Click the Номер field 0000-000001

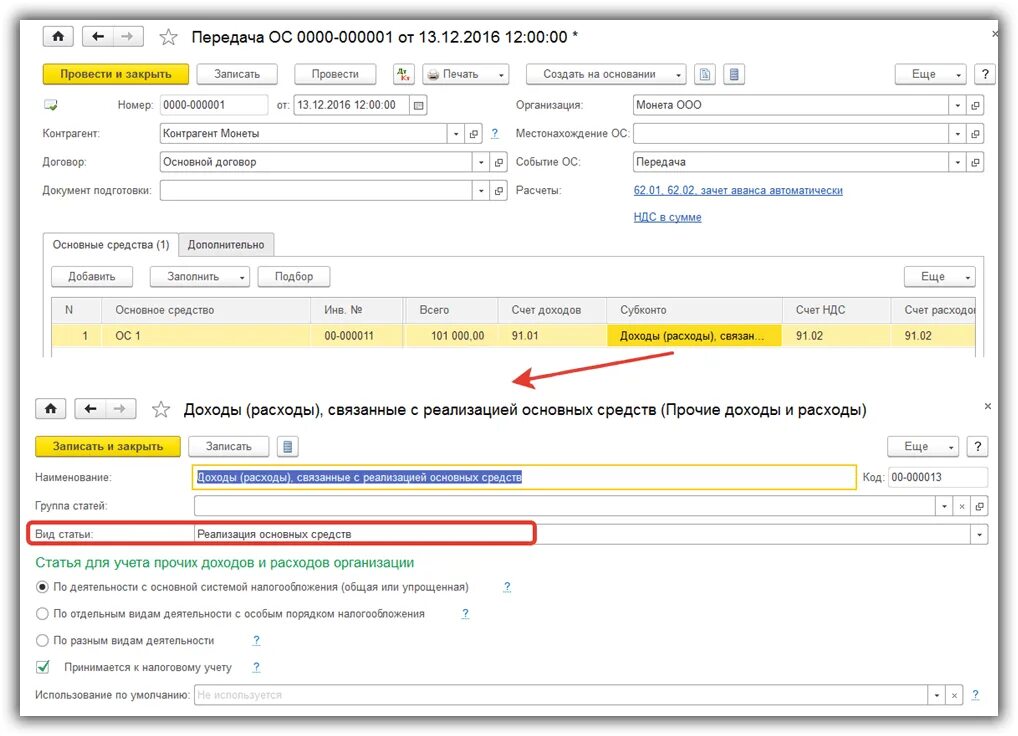click(214, 105)
